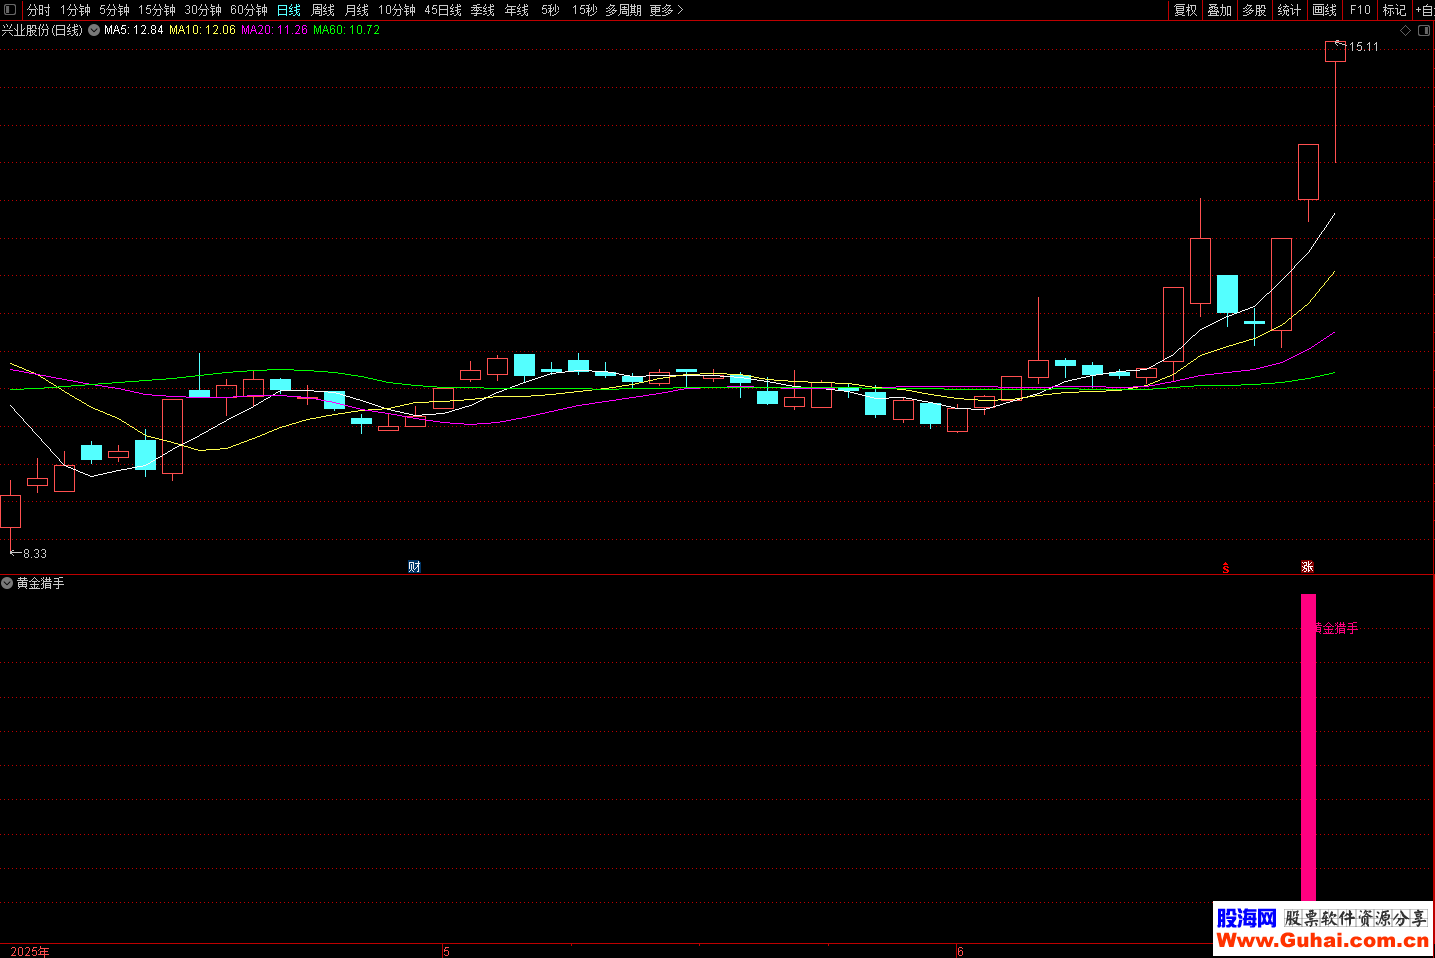This screenshot has height=958, width=1435.
Task: Click the MA60: 10.72 indicator label
Action: point(346,30)
